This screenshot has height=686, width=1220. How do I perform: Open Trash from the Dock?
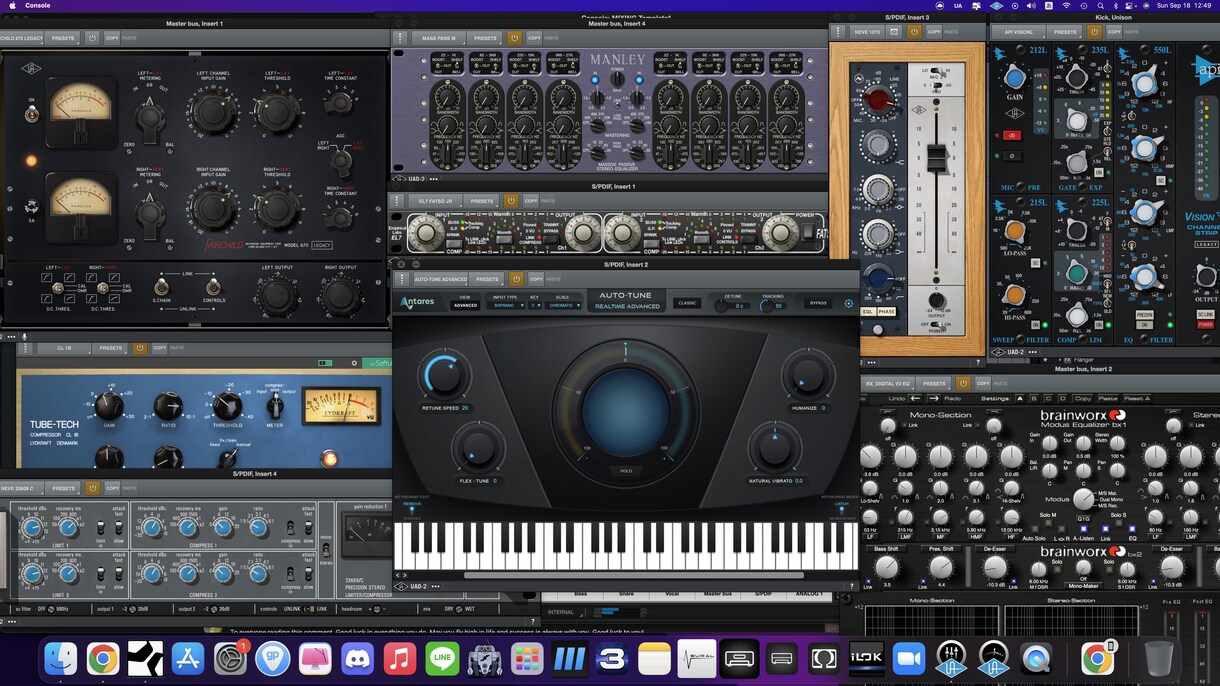coord(1158,659)
